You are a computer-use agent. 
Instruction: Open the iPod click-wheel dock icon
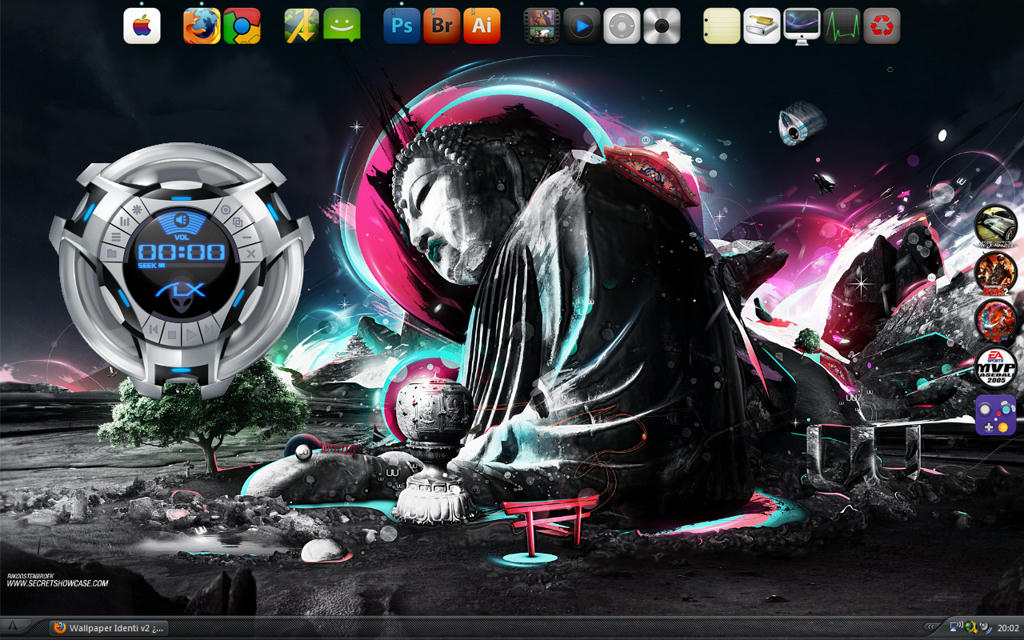[622, 26]
